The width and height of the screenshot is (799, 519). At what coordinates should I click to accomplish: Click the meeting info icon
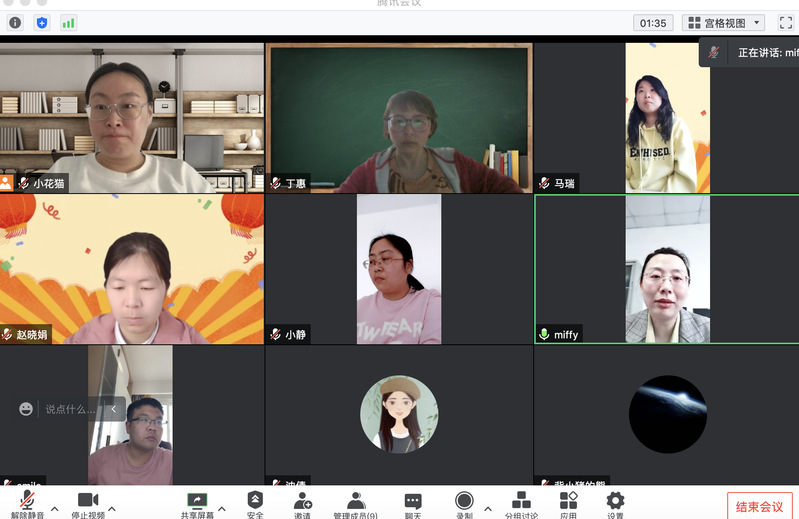pyautogui.click(x=15, y=22)
